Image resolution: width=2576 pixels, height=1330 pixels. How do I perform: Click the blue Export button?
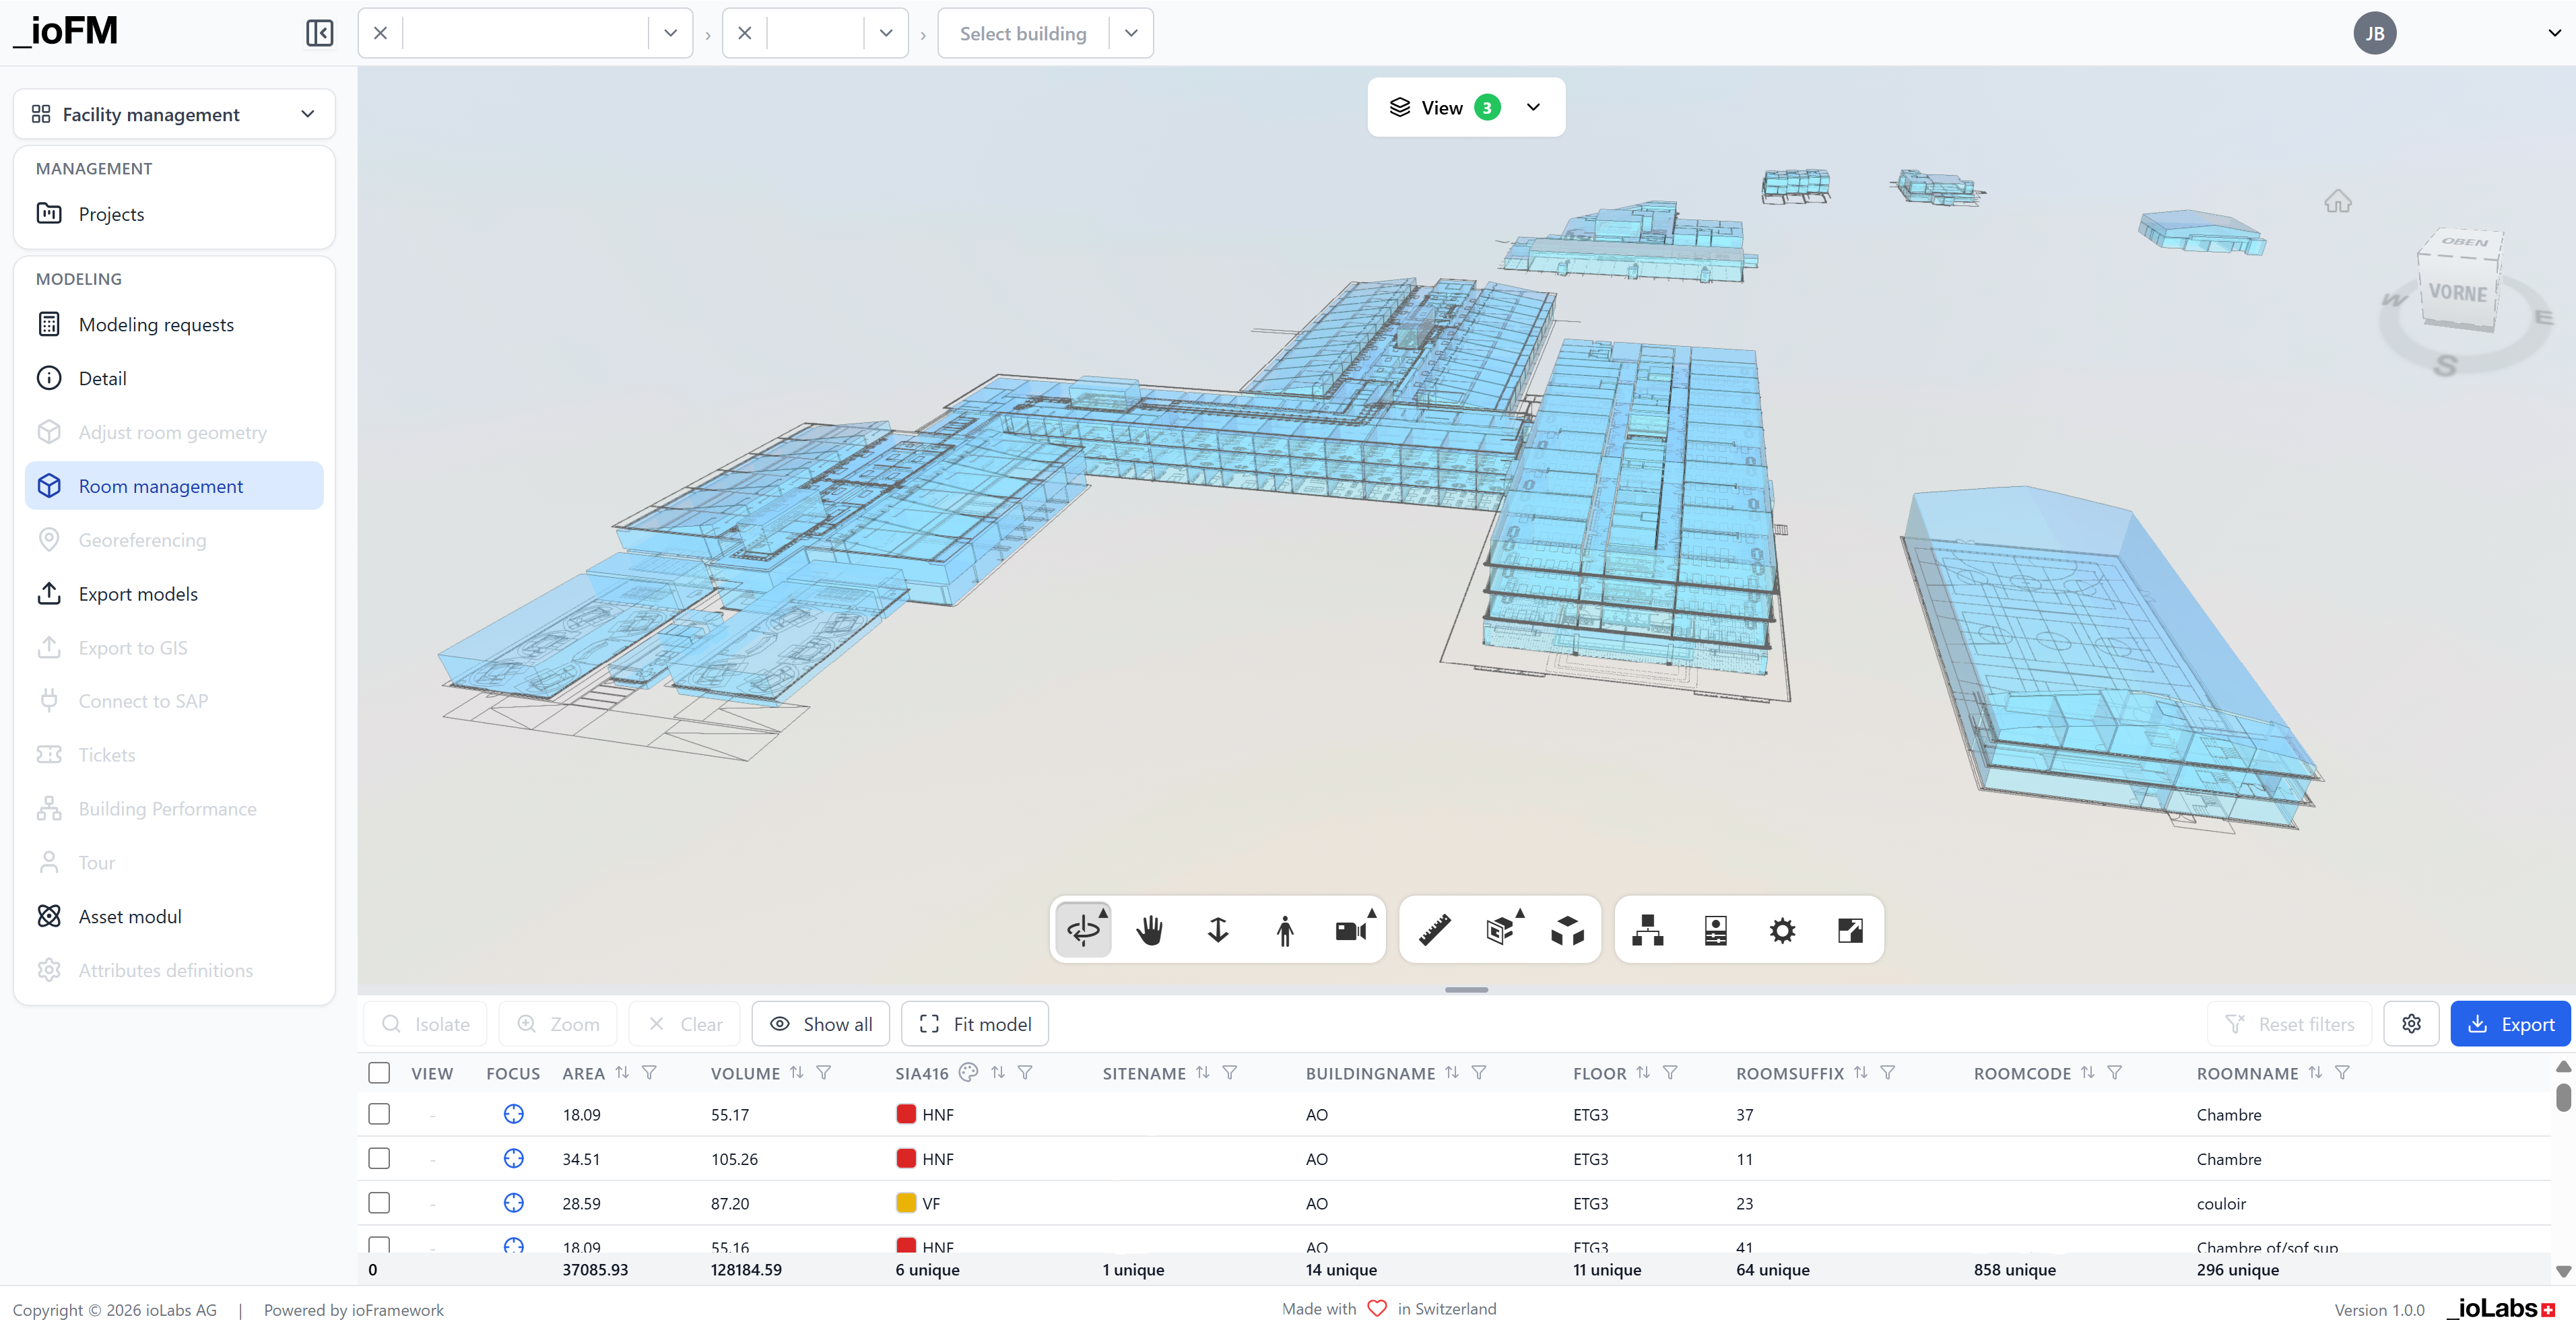tap(2510, 1024)
